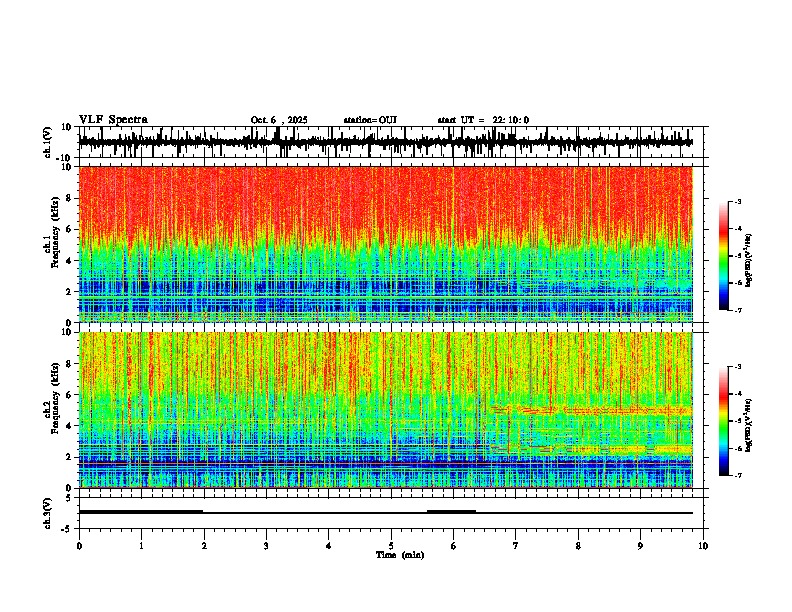792x612 pixels.
Task: Click the ch.2 colorbar log PSD unit label
Action: point(749,426)
